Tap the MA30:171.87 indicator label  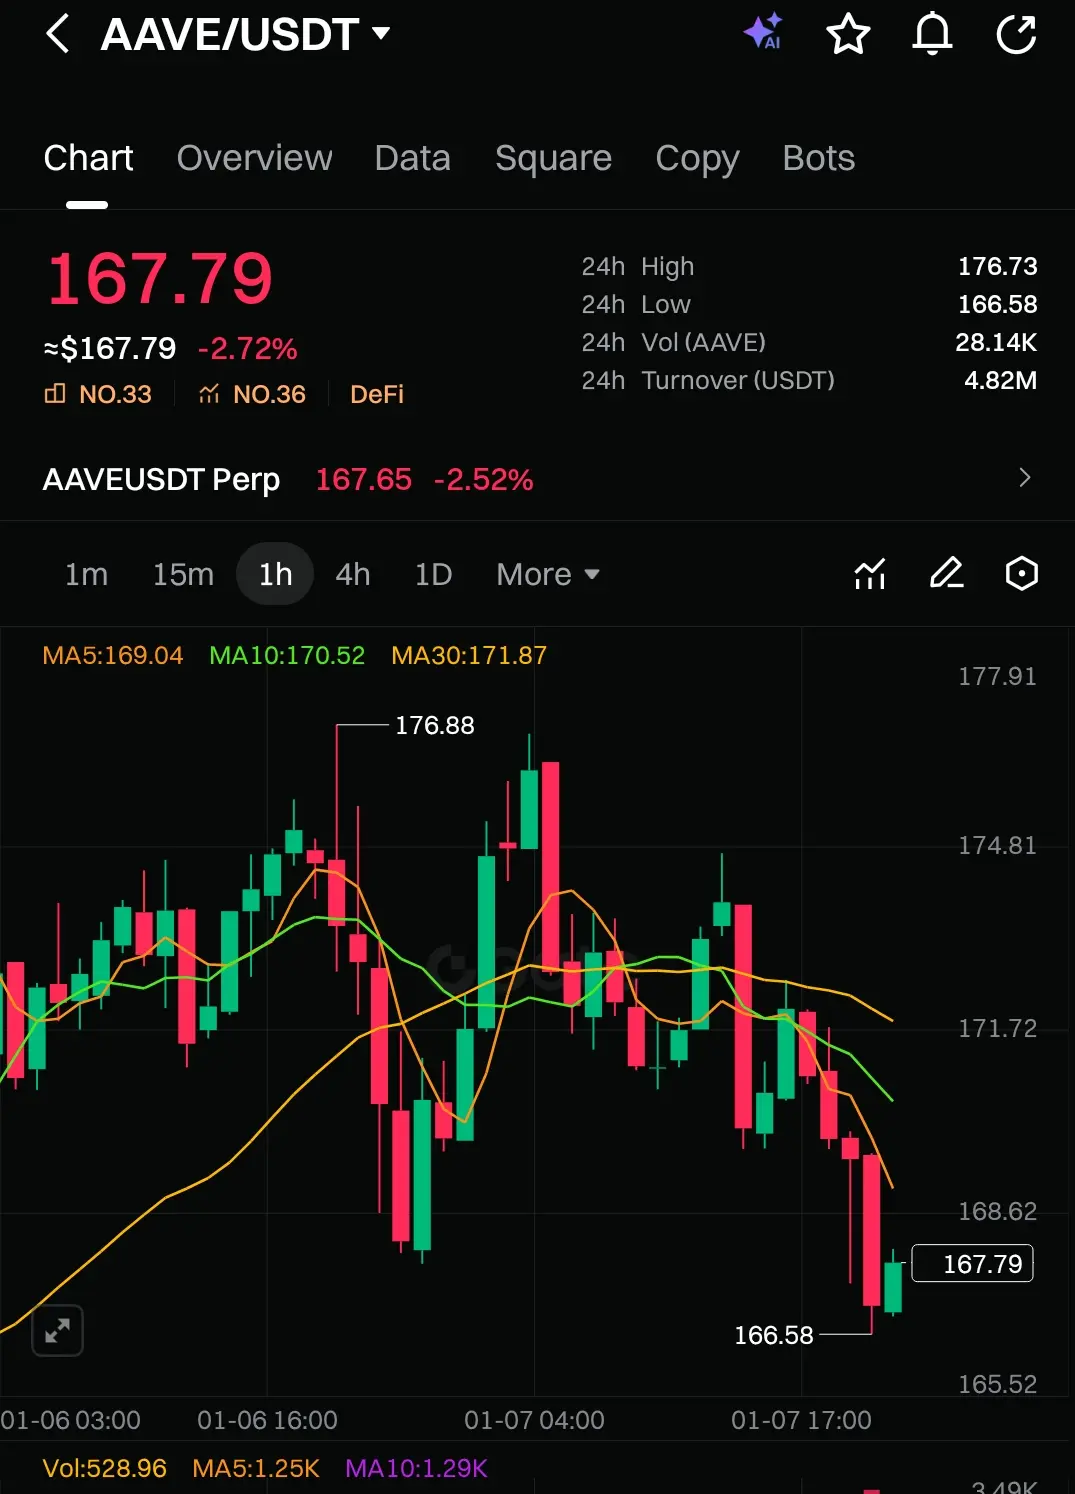469,655
